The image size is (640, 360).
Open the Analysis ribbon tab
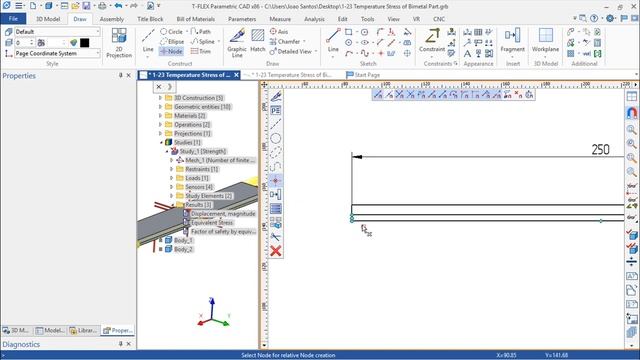click(314, 19)
